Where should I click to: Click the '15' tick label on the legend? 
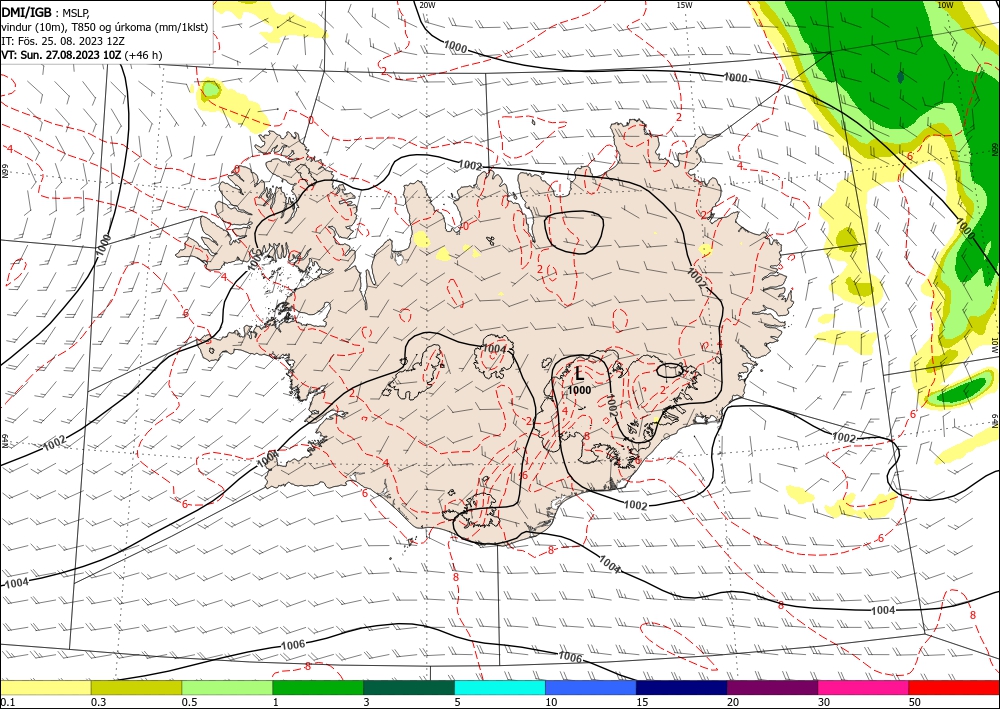642,702
